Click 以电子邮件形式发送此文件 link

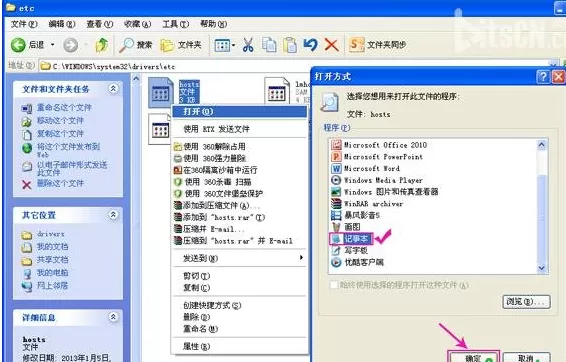pyautogui.click(x=72, y=169)
